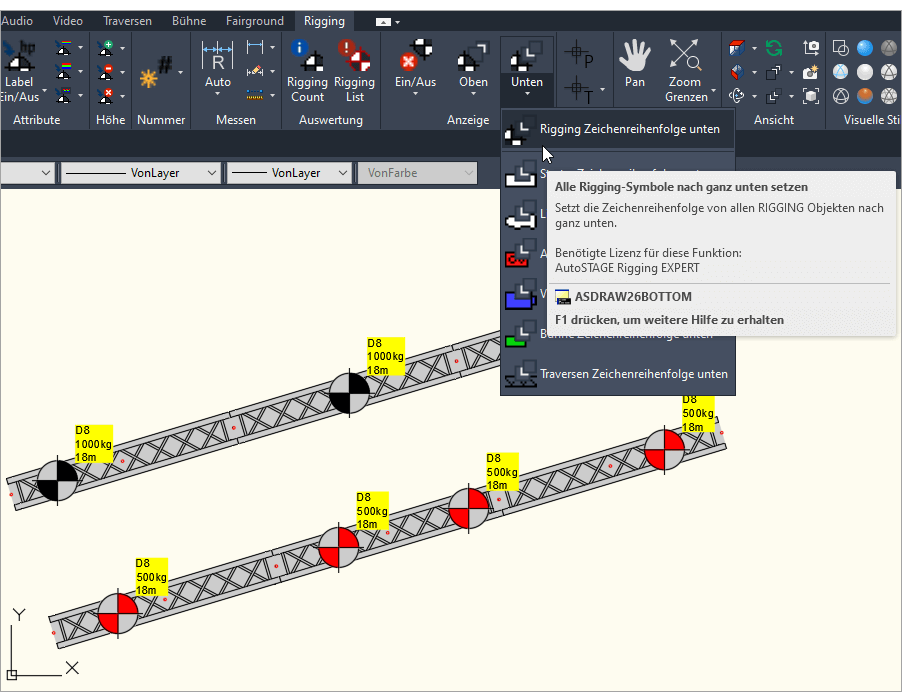Image resolution: width=902 pixels, height=692 pixels.
Task: Click the UCS origin icon in drawing
Action: pyautogui.click(x=12, y=675)
